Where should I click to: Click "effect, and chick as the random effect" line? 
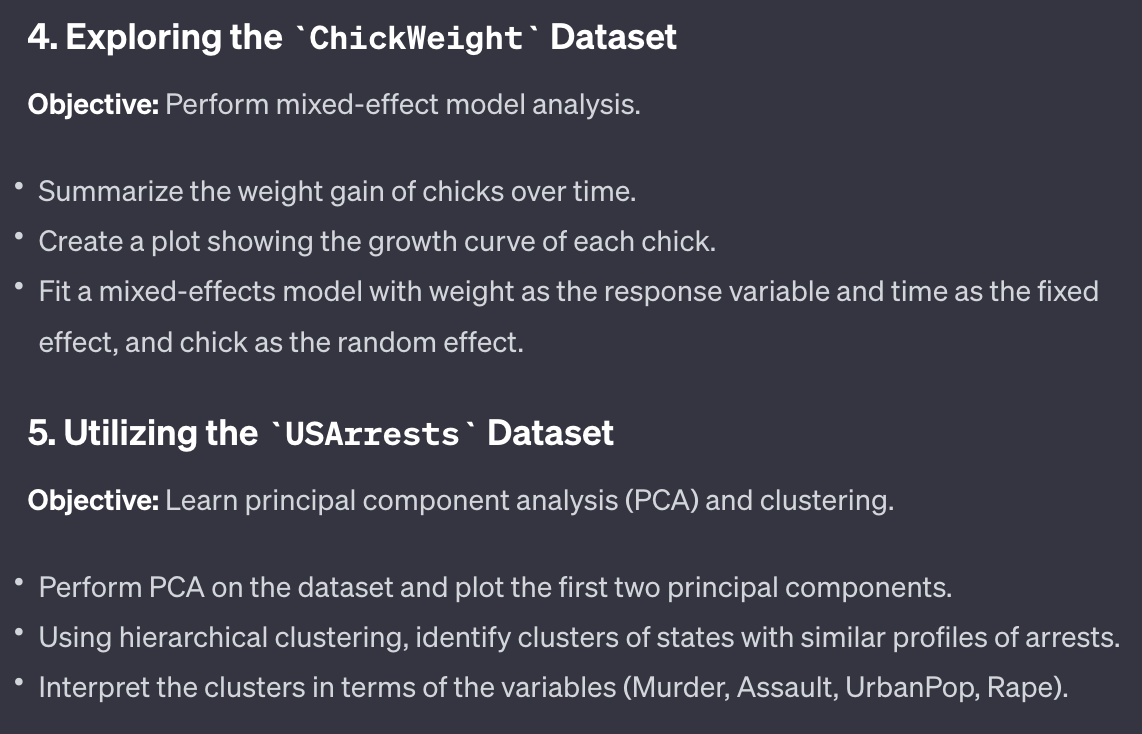[x=281, y=342]
